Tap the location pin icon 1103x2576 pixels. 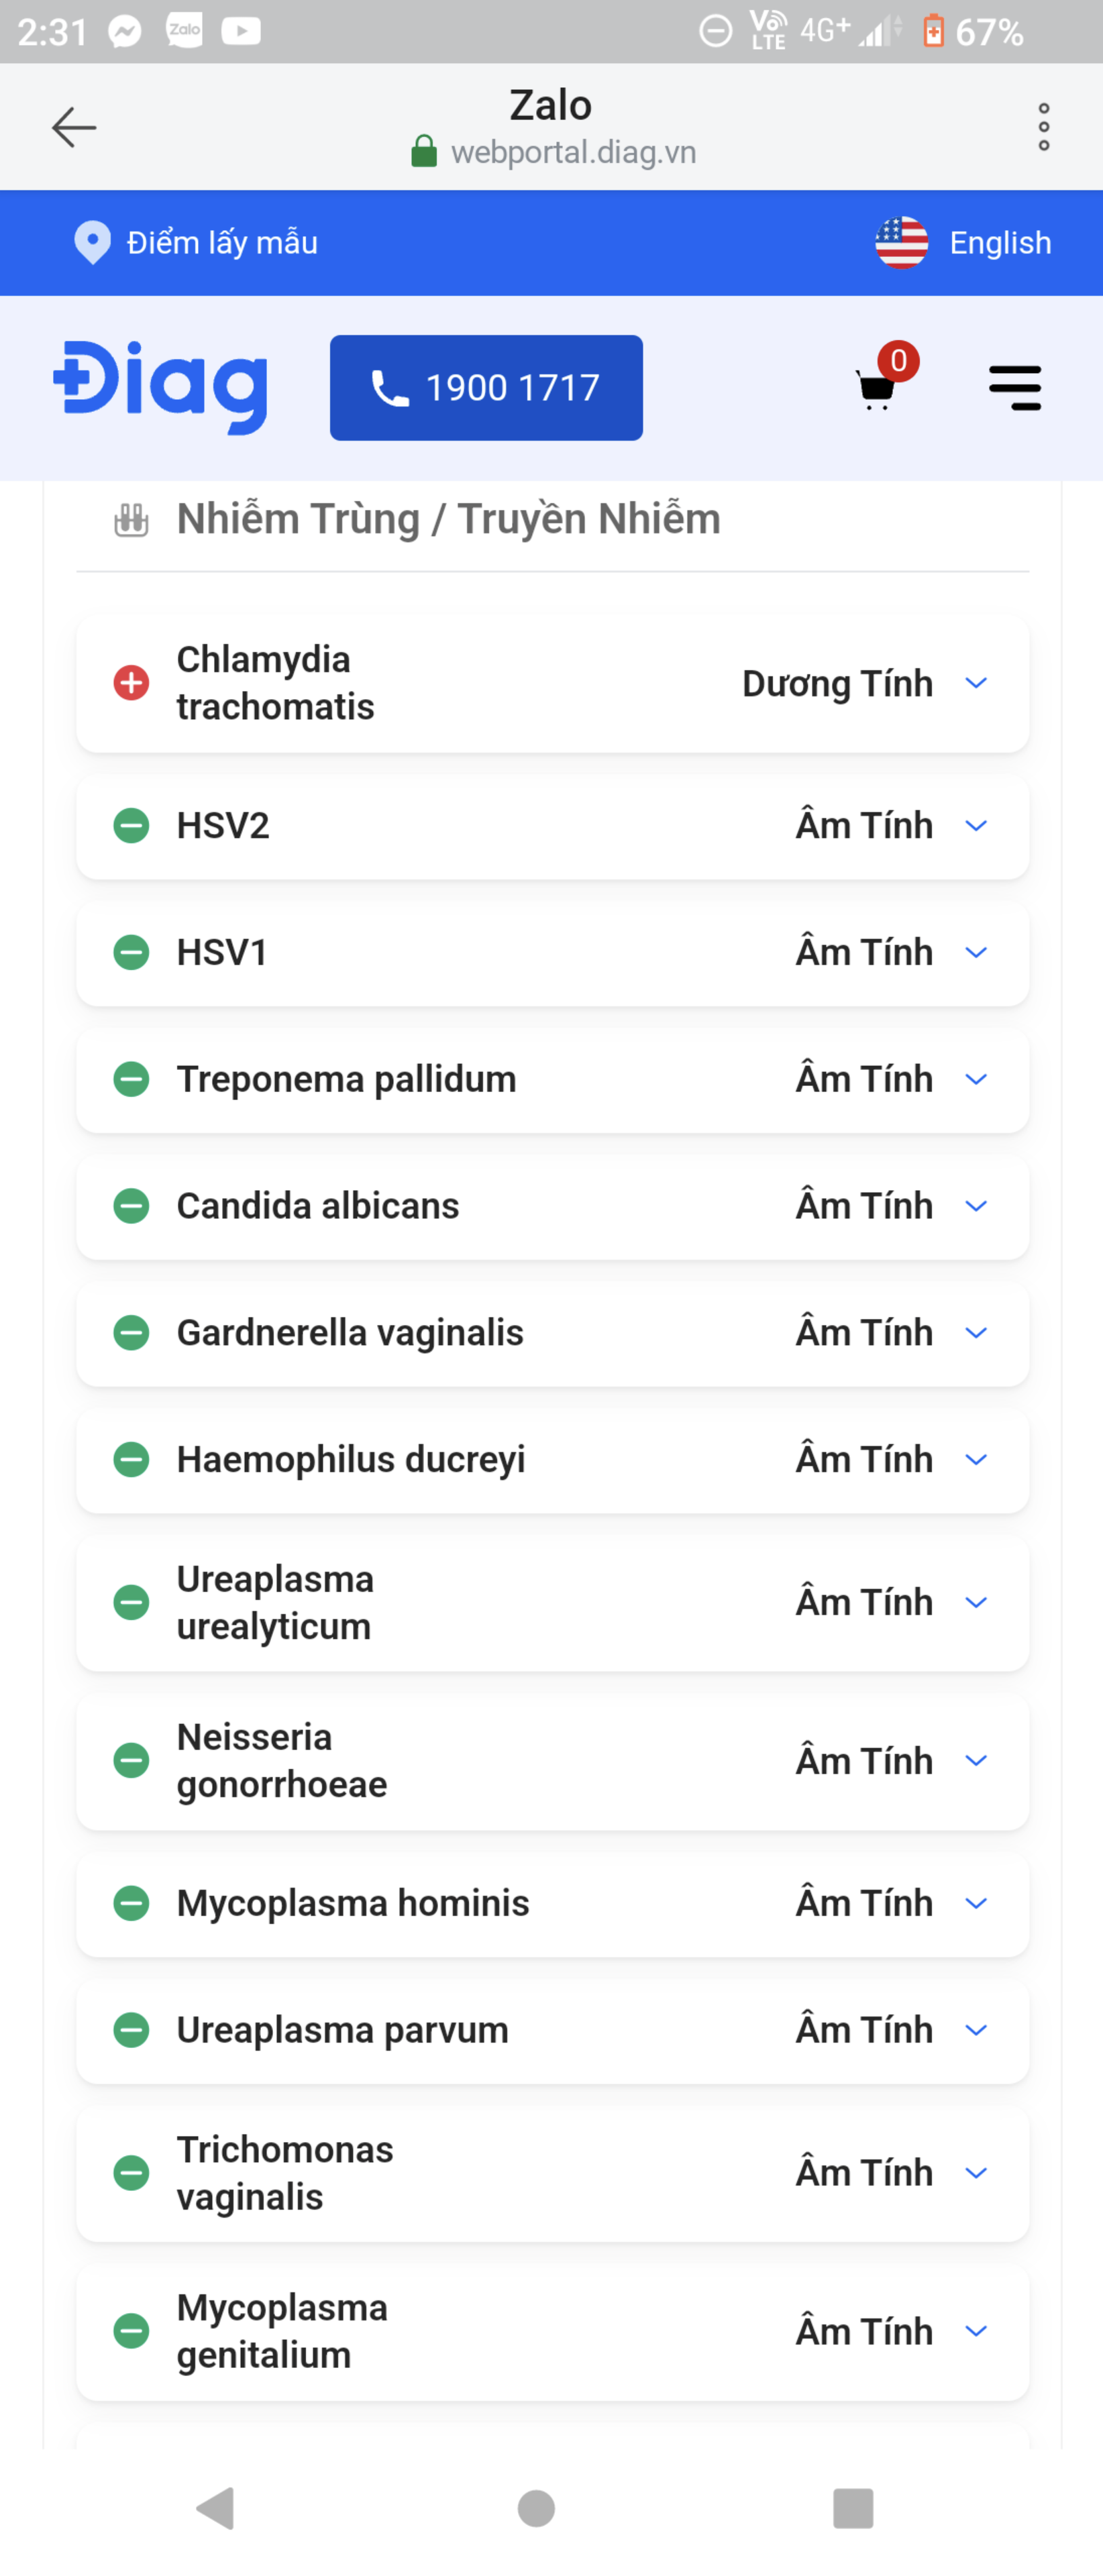point(93,242)
